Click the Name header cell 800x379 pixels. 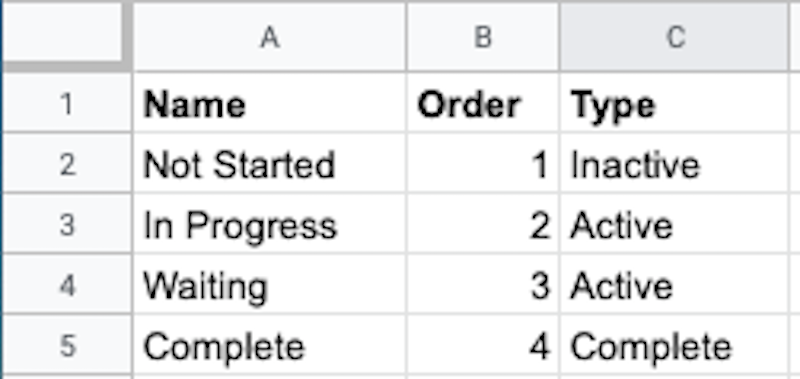click(x=270, y=103)
